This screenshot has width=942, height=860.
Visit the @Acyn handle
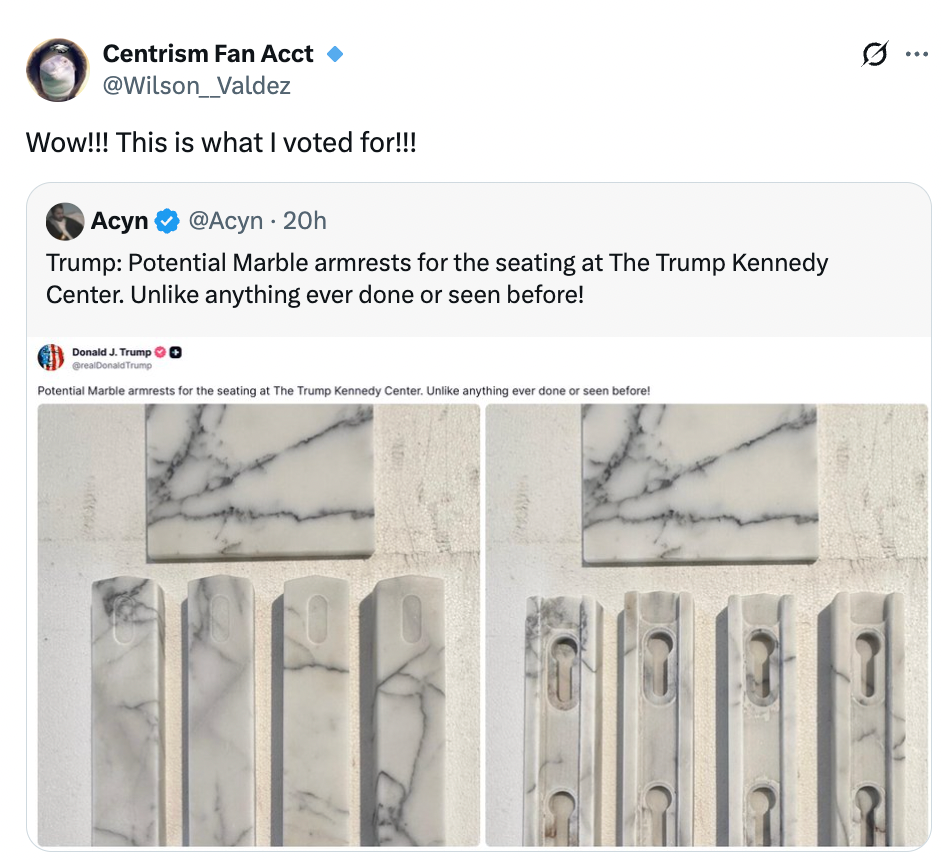[226, 221]
